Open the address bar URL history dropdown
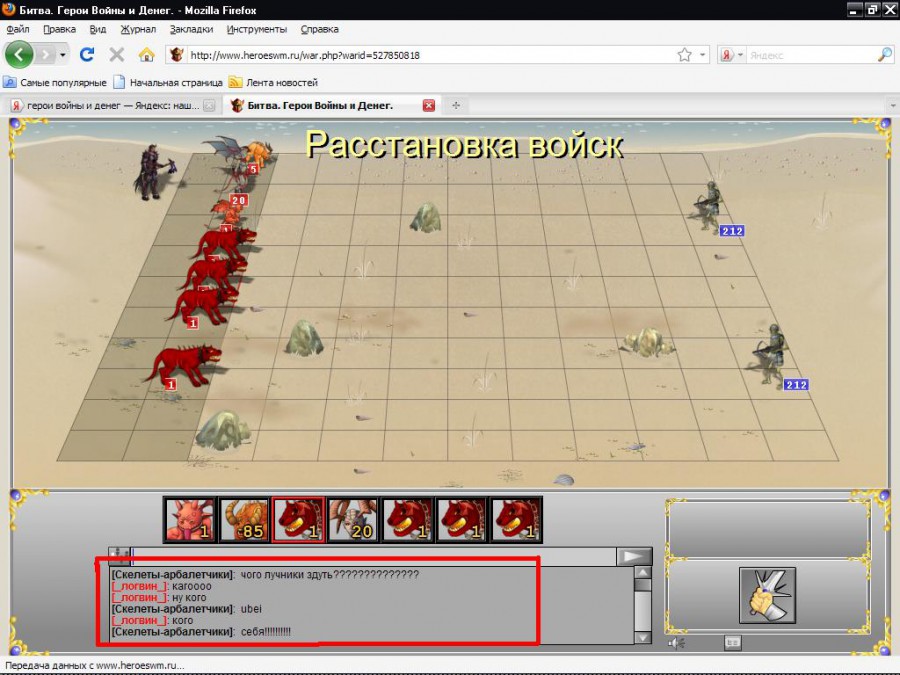 pos(702,55)
